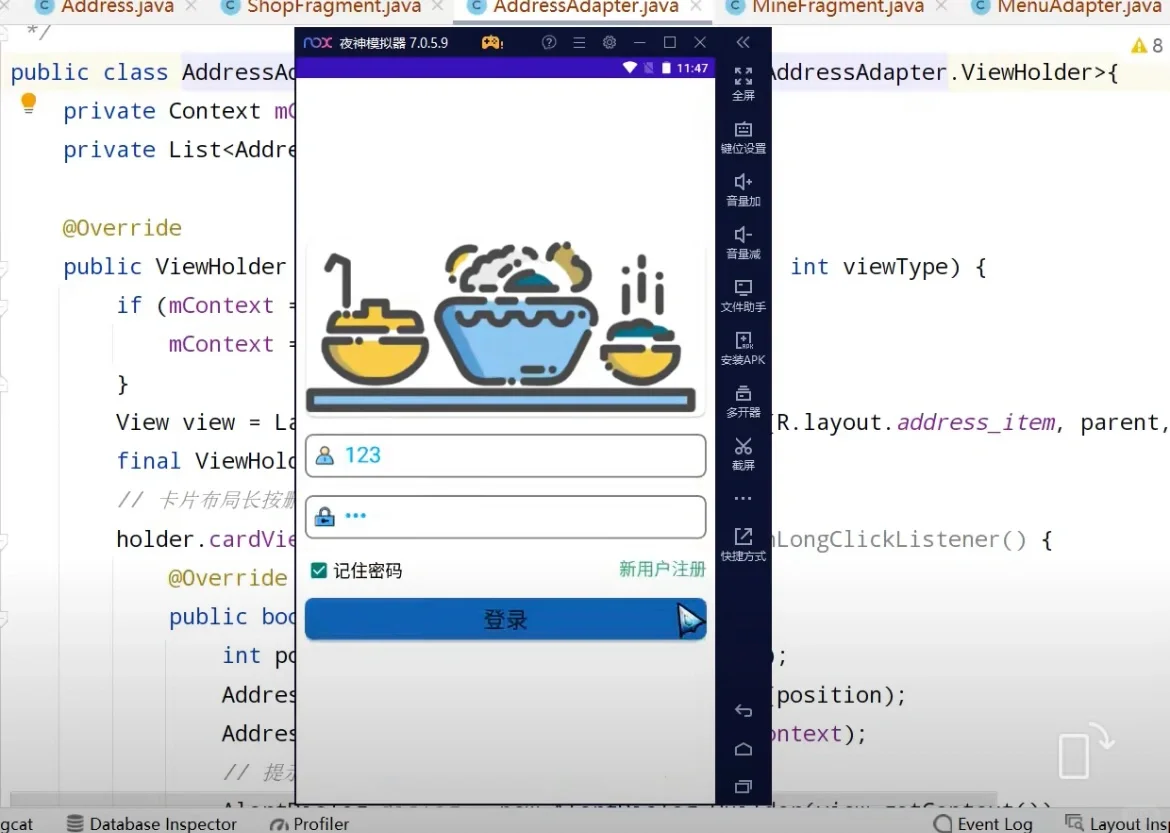Open the key mapping settings in Nox

coord(743,137)
